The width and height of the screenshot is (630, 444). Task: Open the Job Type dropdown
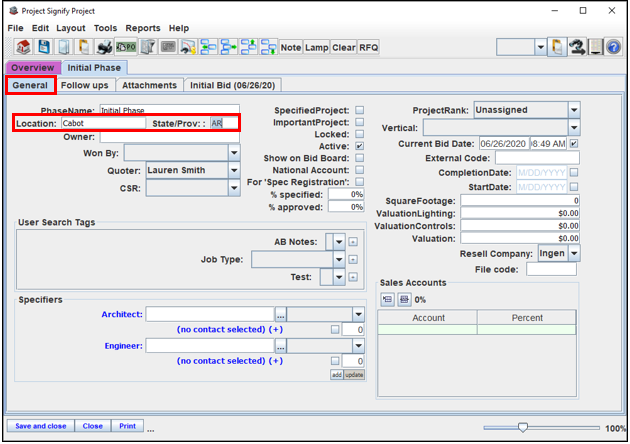(339, 260)
